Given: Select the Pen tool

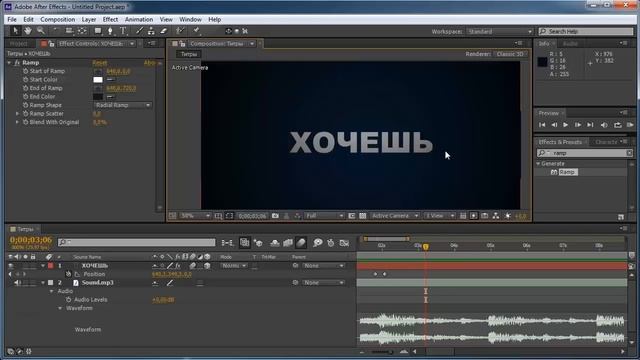Looking at the screenshot, I should click(x=110, y=31).
